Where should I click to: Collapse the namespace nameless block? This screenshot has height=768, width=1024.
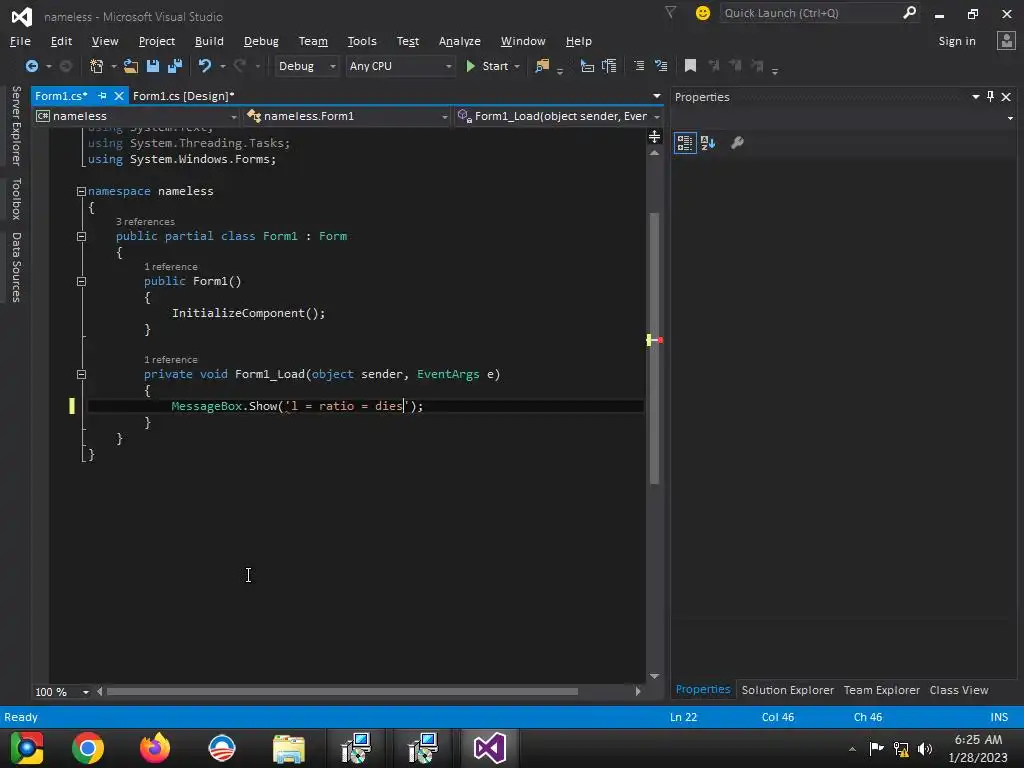coord(81,191)
